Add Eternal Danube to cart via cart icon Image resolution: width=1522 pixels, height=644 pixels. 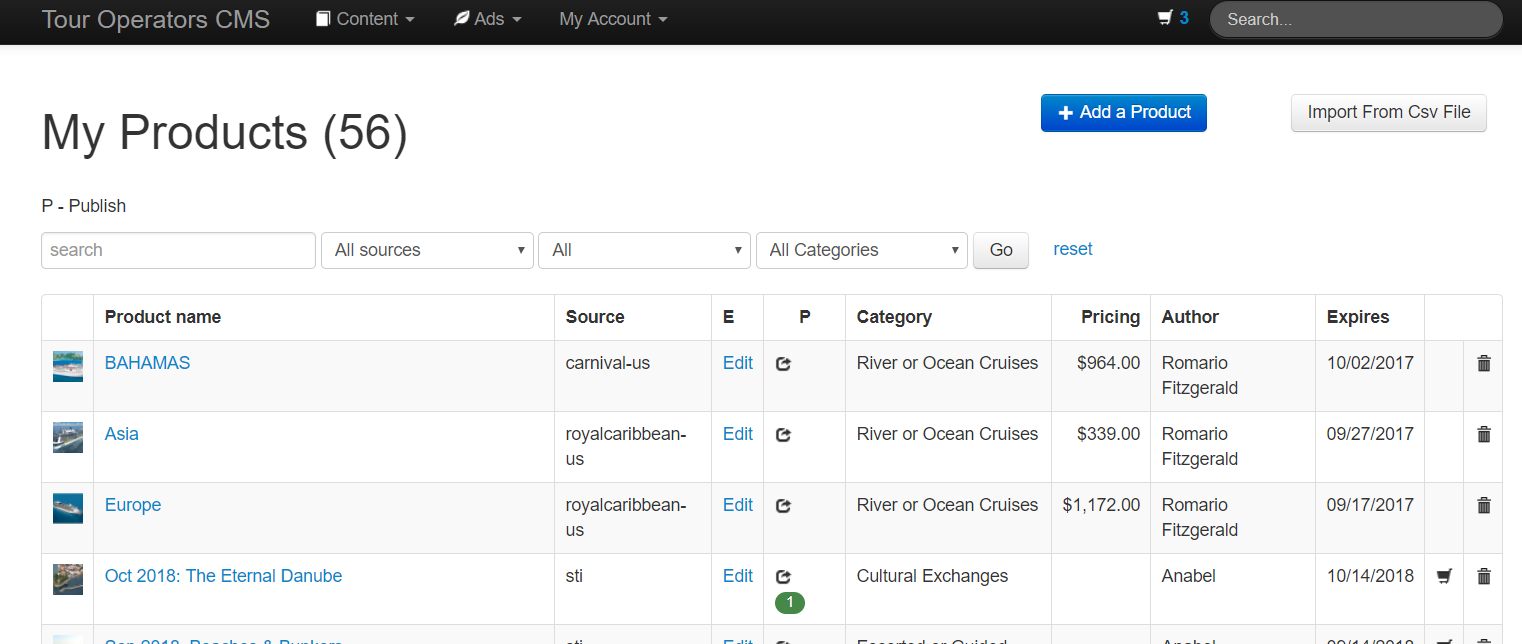click(1444, 577)
